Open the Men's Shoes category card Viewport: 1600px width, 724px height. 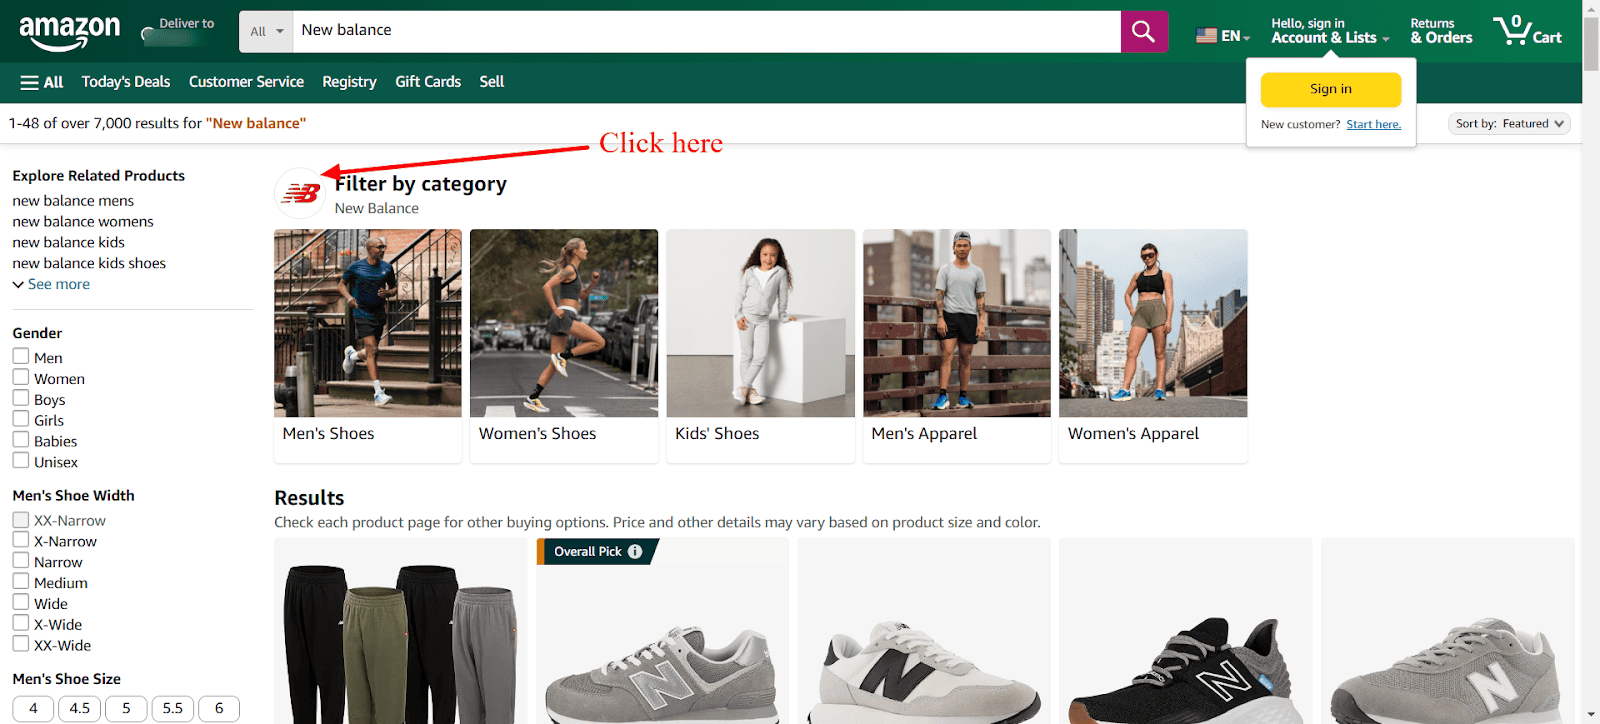point(368,346)
